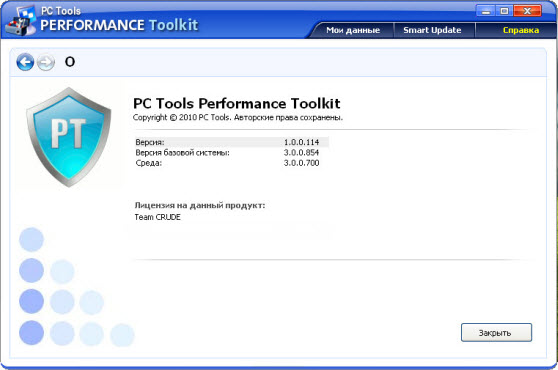Click the page title letter О
The width and height of the screenshot is (558, 370).
click(x=70, y=62)
